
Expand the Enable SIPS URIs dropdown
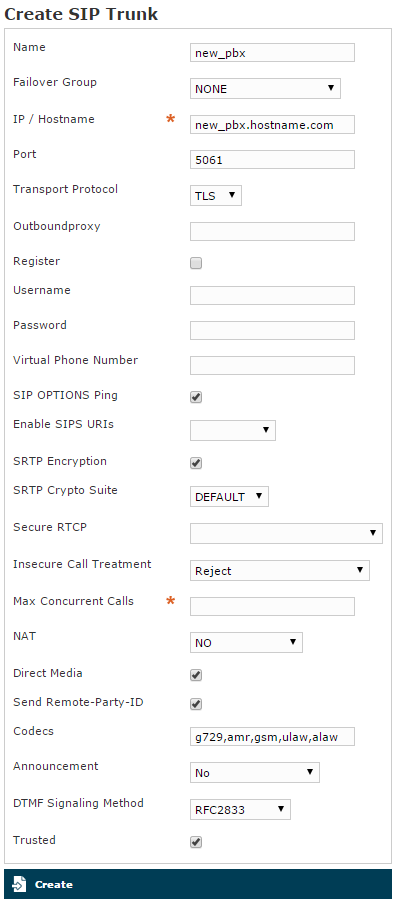(x=233, y=430)
